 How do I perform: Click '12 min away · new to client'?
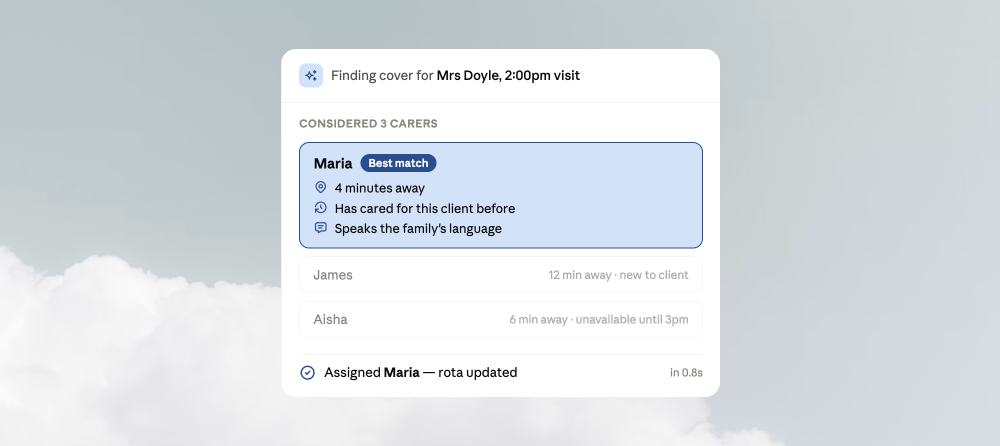tap(619, 275)
